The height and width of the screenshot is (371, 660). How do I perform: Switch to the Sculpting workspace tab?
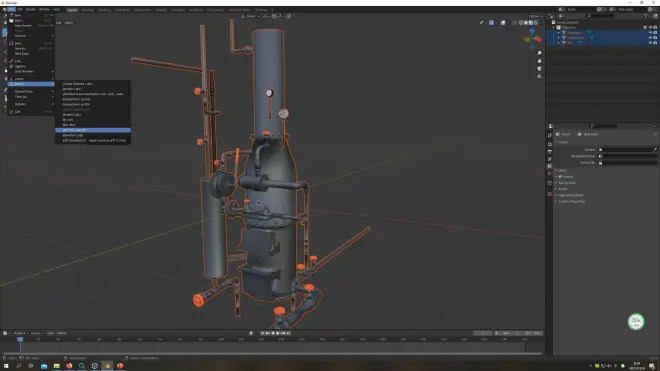pos(104,10)
